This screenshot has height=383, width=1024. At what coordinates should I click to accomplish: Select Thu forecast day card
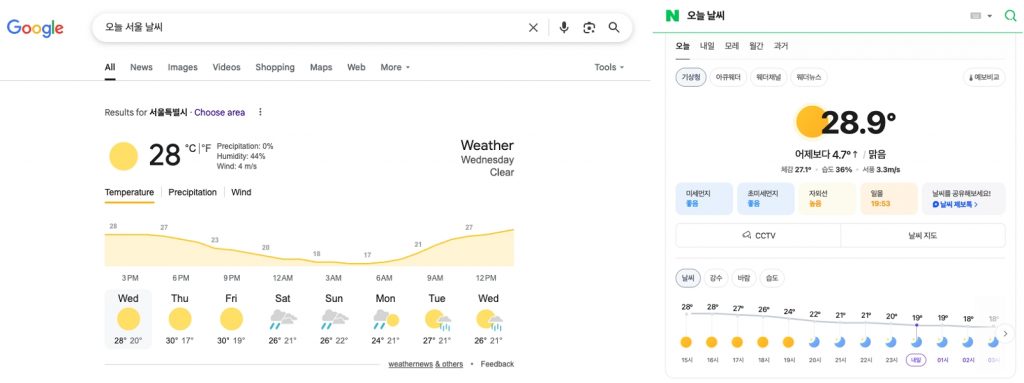180,320
